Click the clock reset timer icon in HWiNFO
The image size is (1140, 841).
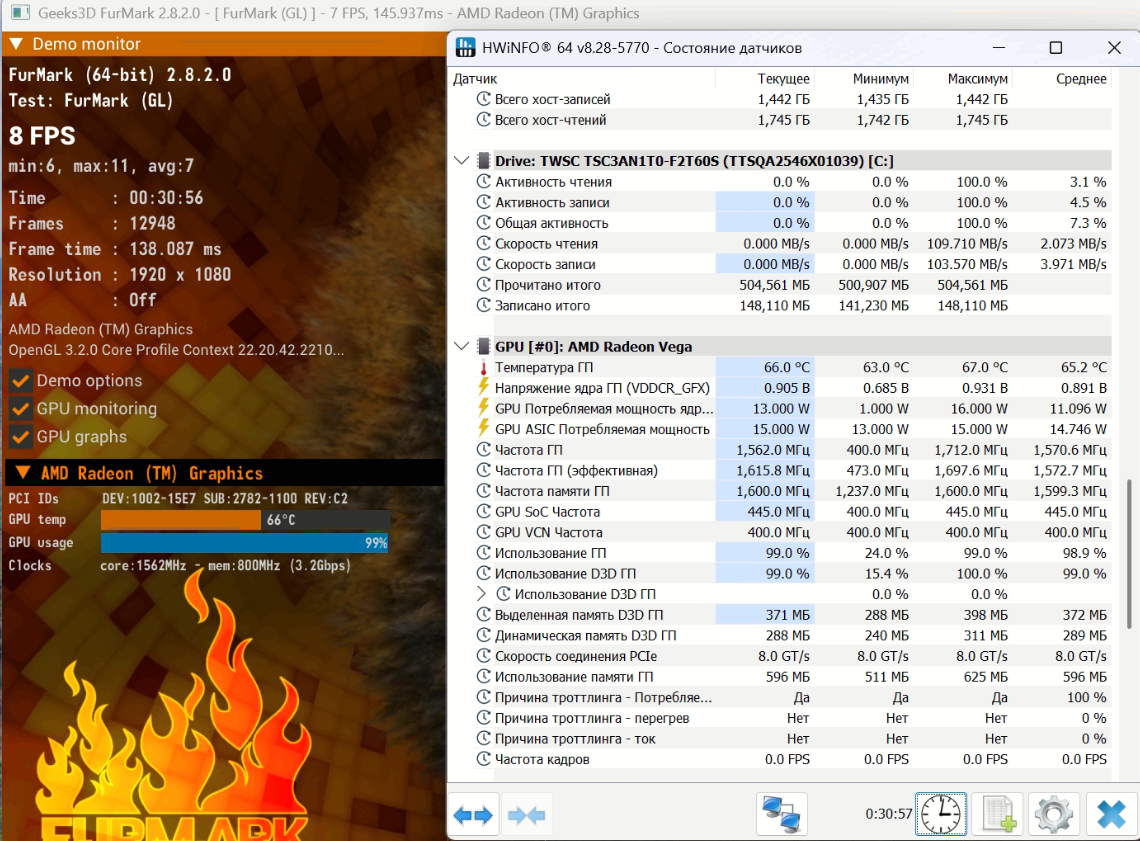tap(941, 814)
